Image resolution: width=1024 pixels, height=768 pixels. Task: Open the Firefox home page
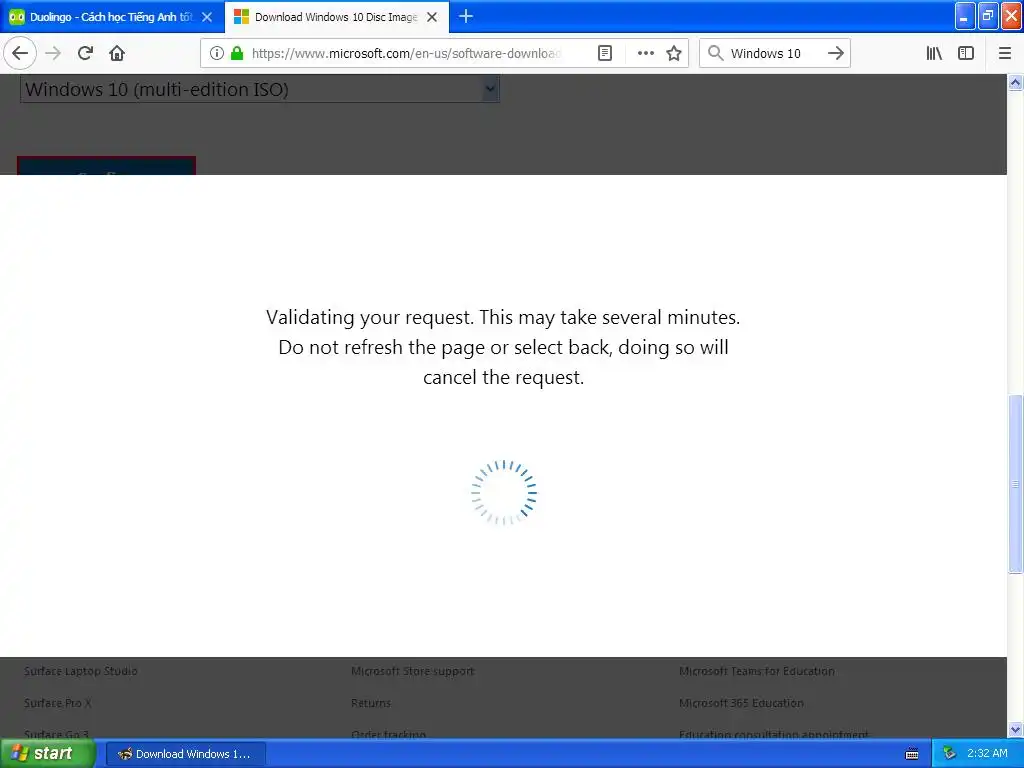117,53
